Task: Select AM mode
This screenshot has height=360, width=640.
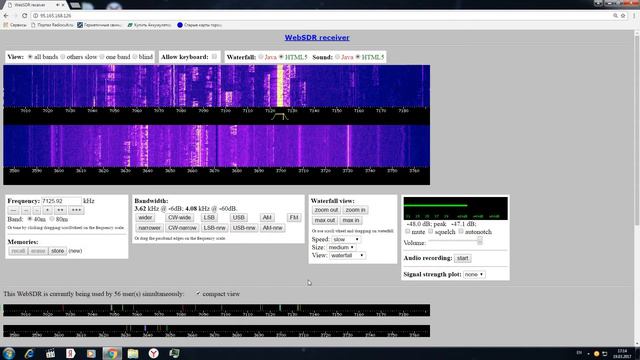Action: coord(267,218)
